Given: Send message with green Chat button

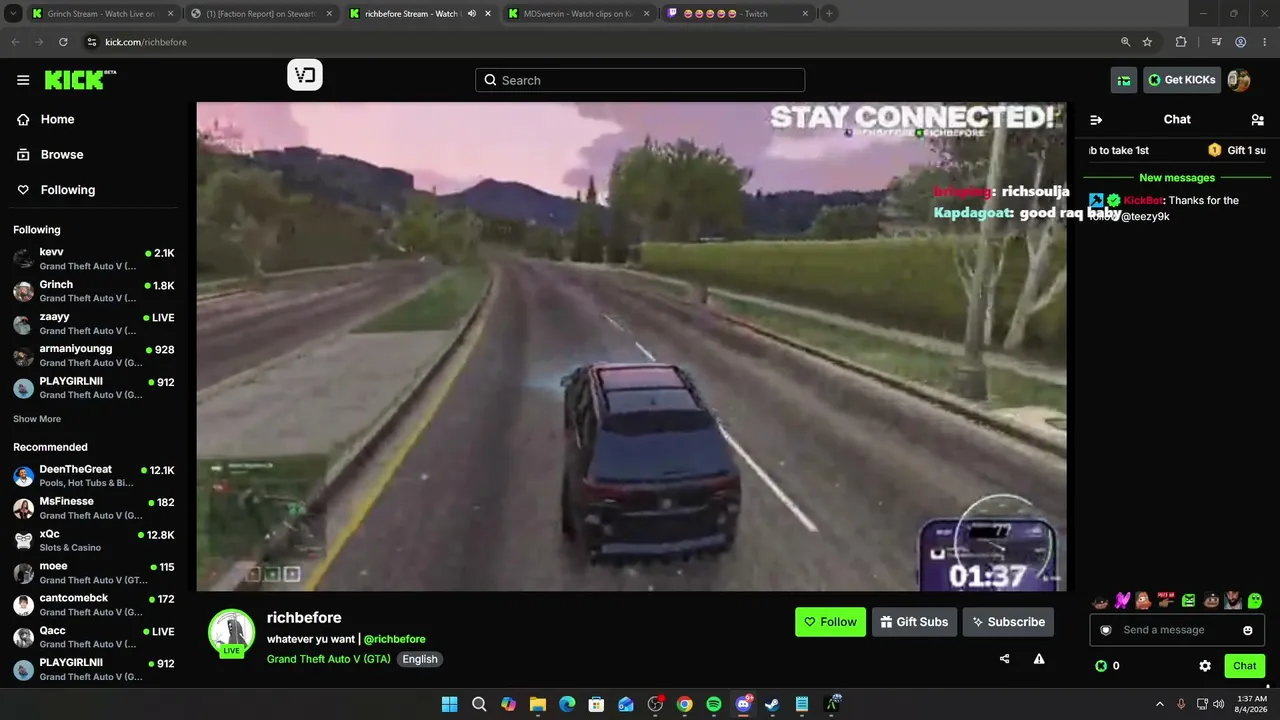Looking at the screenshot, I should click(x=1245, y=666).
